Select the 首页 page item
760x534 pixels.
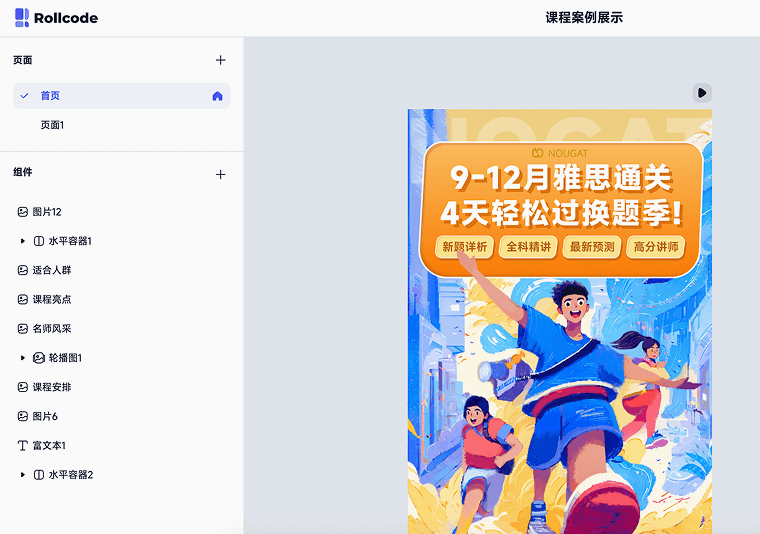click(x=122, y=96)
